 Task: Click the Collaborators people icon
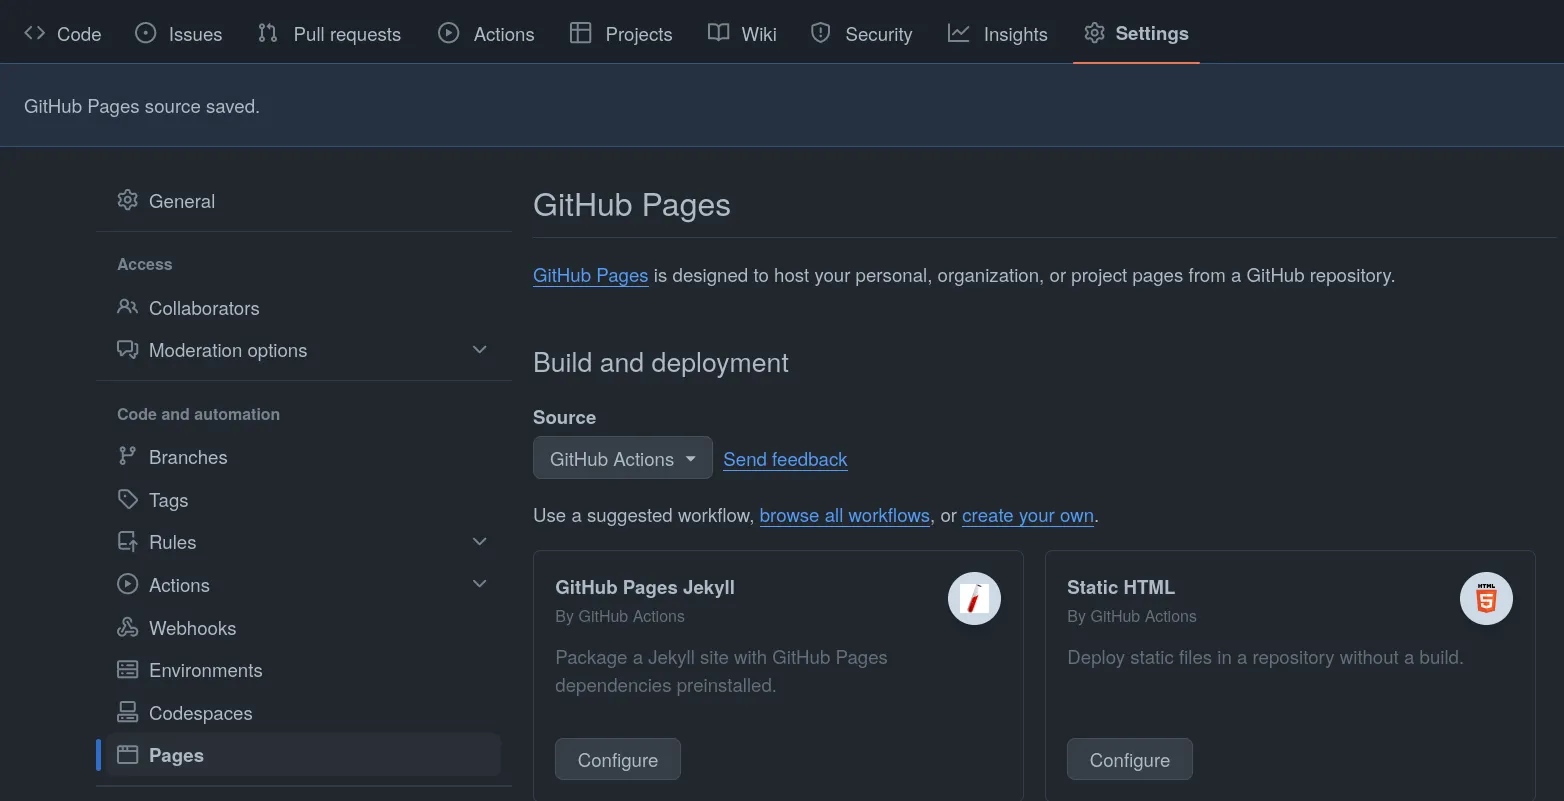(127, 308)
